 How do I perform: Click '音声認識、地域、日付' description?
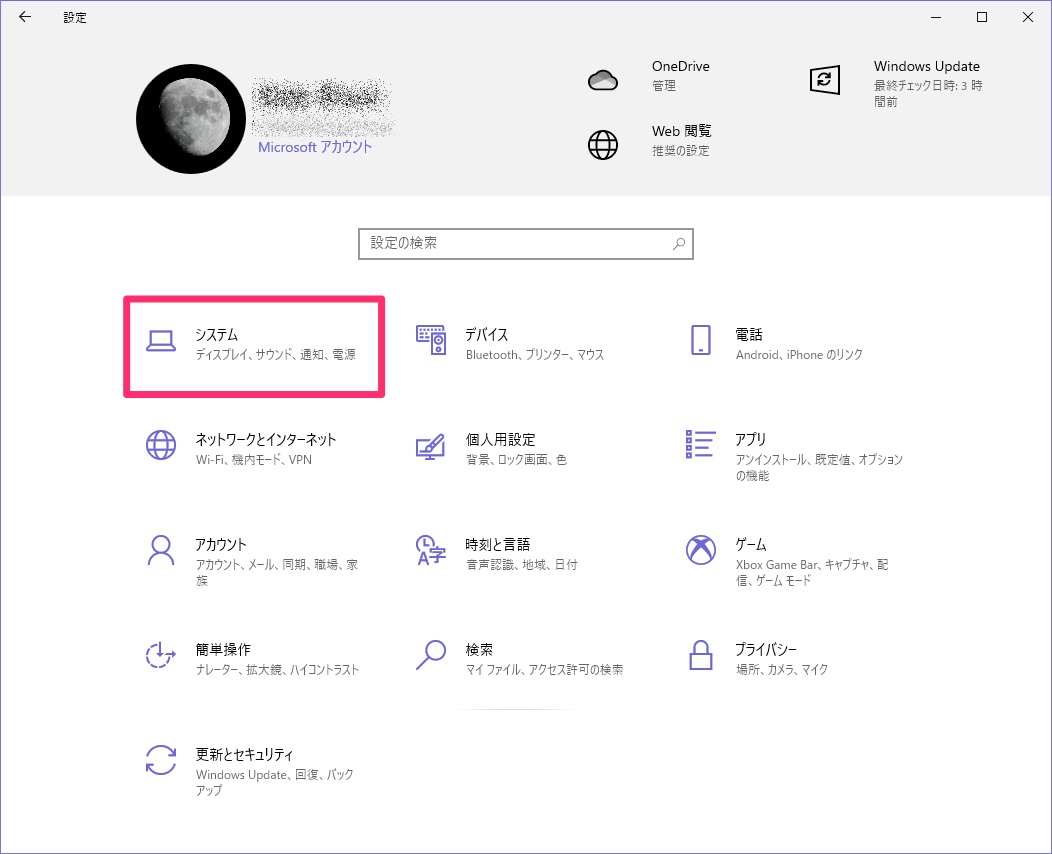[x=521, y=564]
